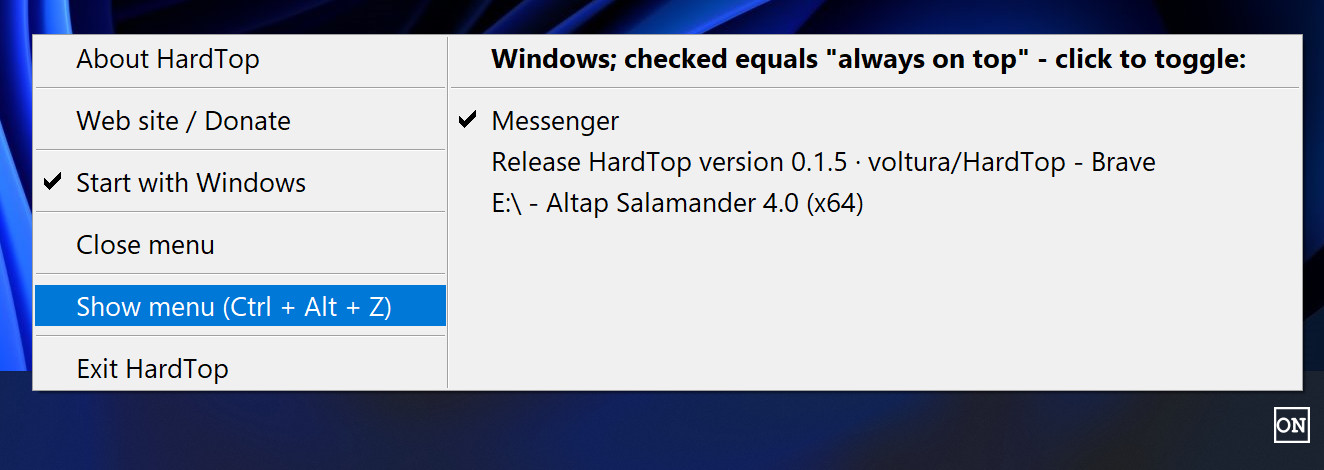
Task: Enable always on top for Altap Salamander
Action: 677,204
